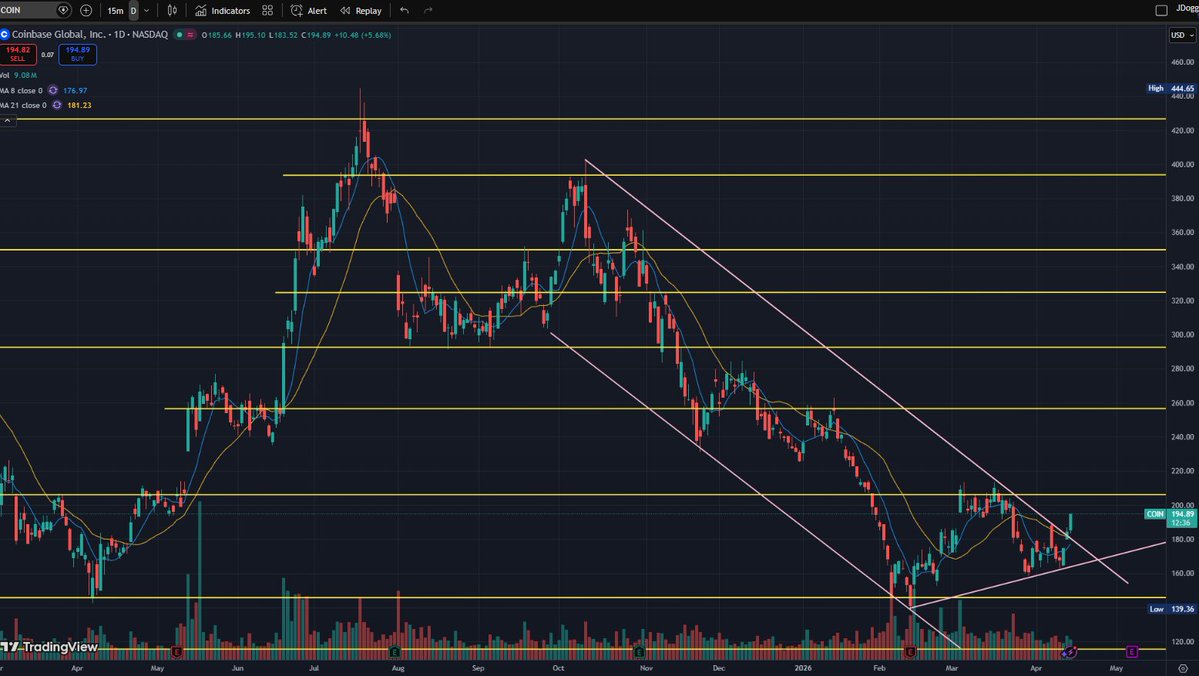
Task: Click the earnings E marker near November
Action: pyautogui.click(x=638, y=652)
